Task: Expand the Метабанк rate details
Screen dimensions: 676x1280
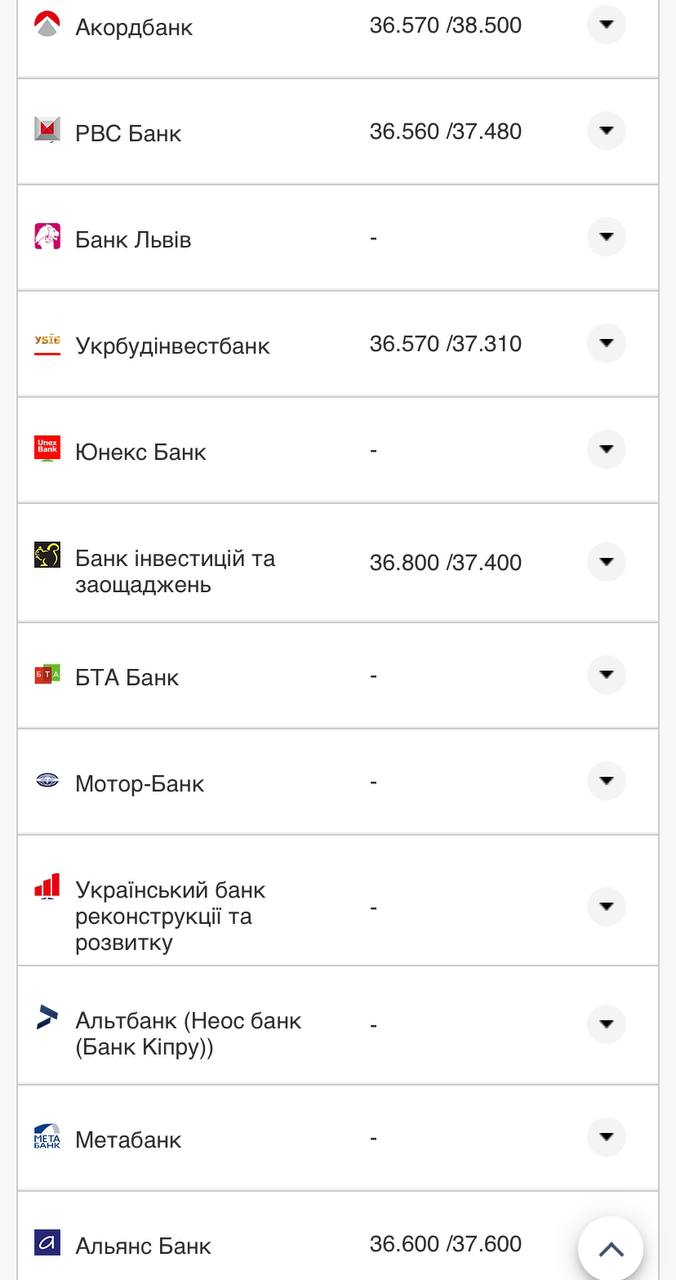Action: click(x=606, y=1136)
